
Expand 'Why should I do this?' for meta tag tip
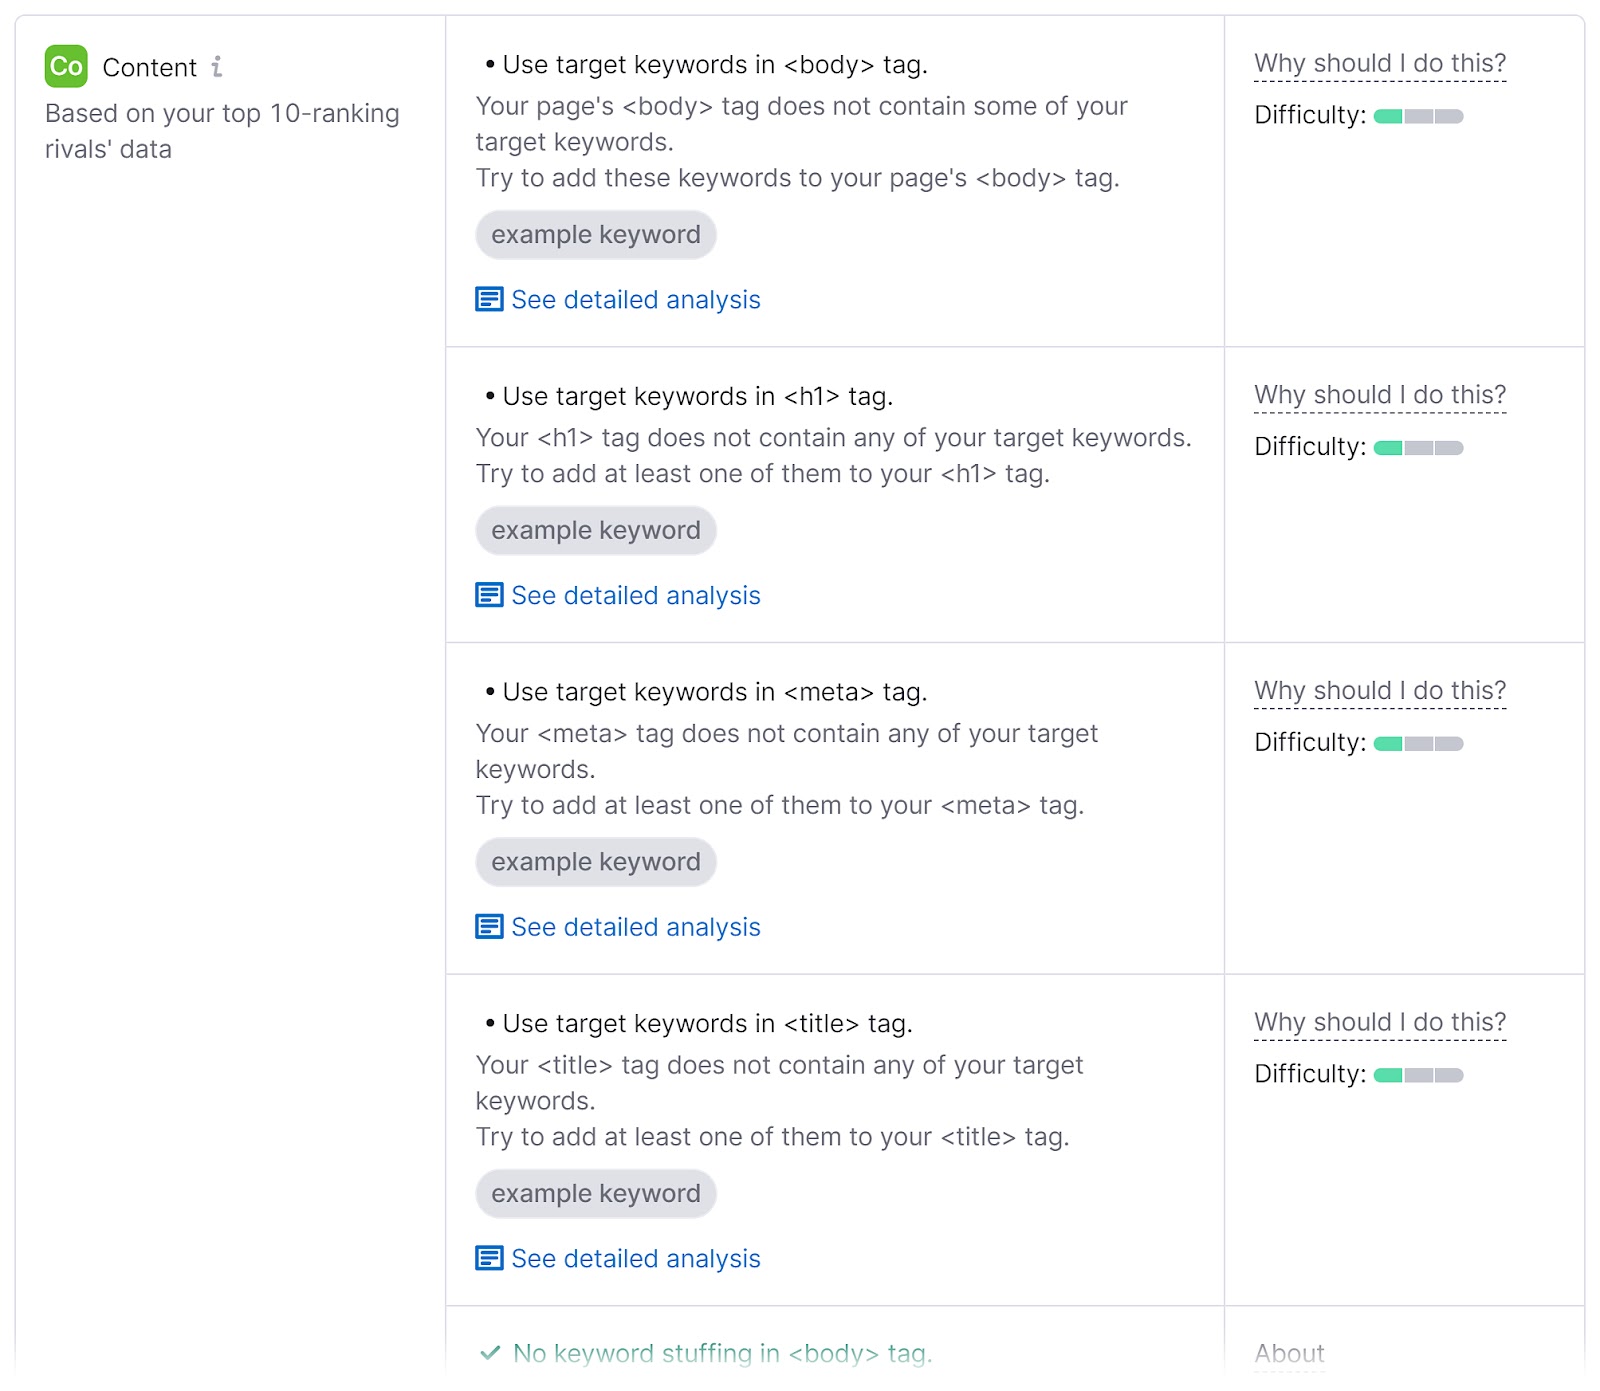1380,690
